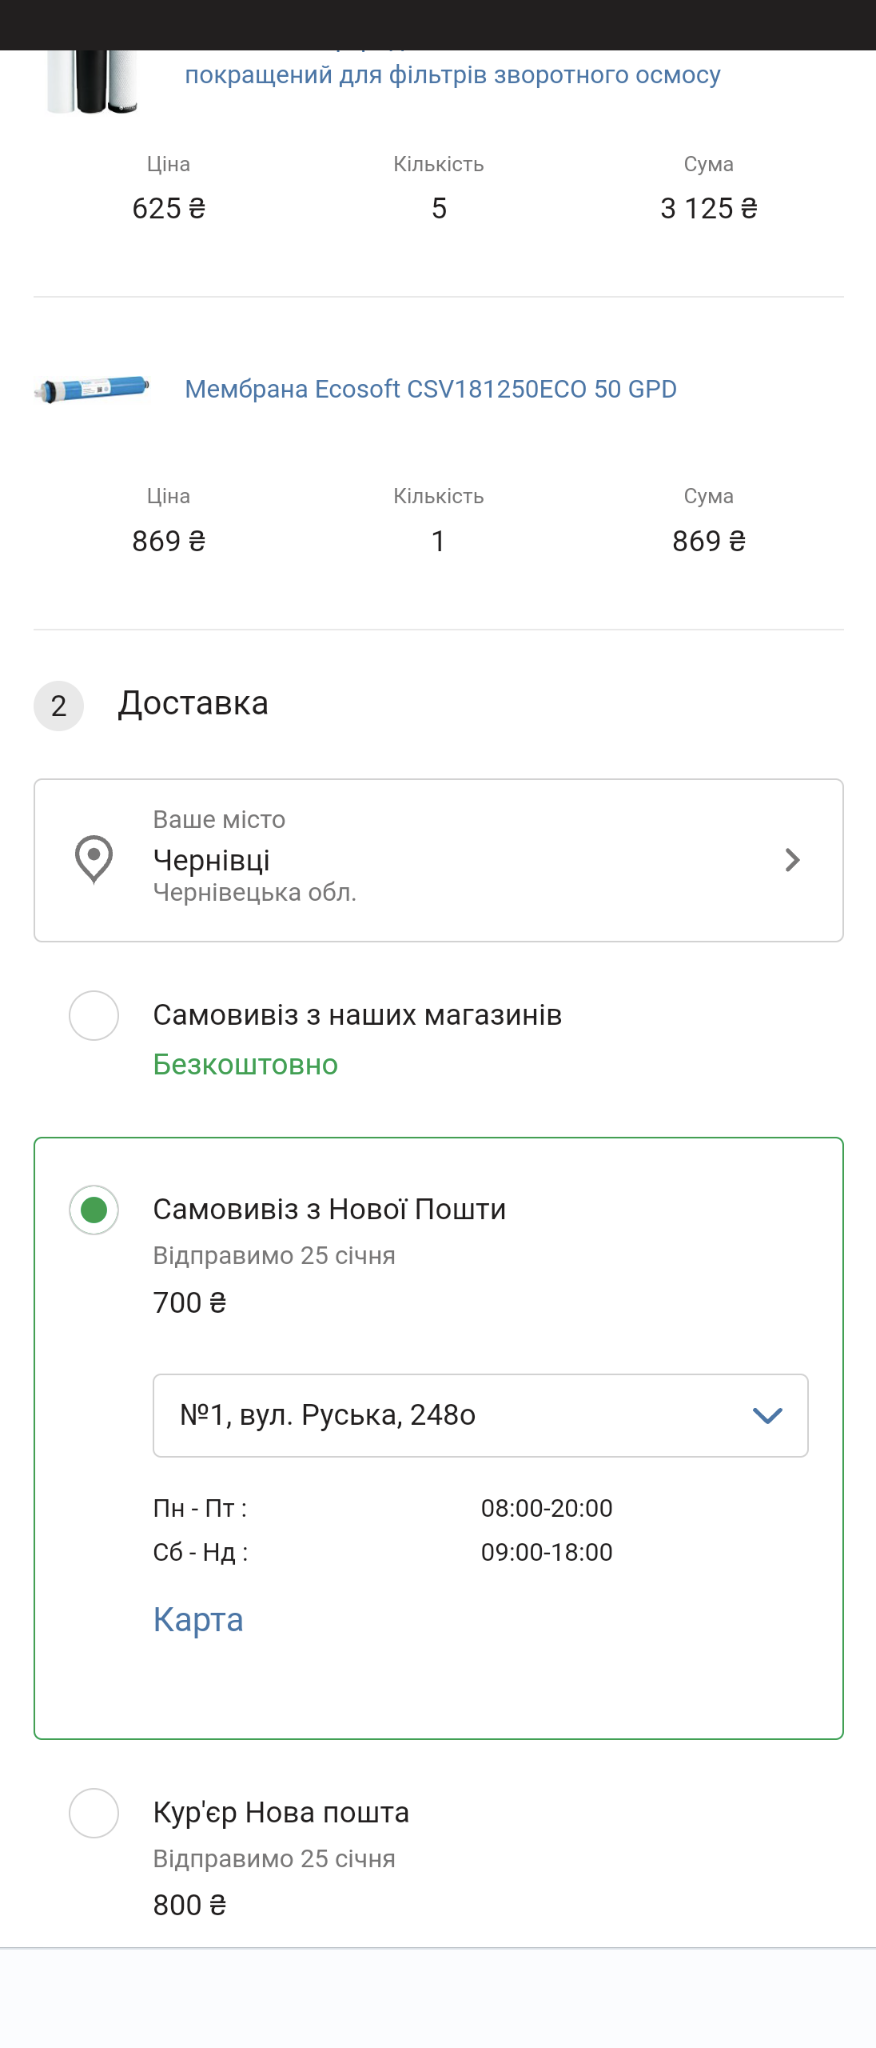Click the step 2 number badge
The height and width of the screenshot is (2048, 876).
pyautogui.click(x=59, y=706)
